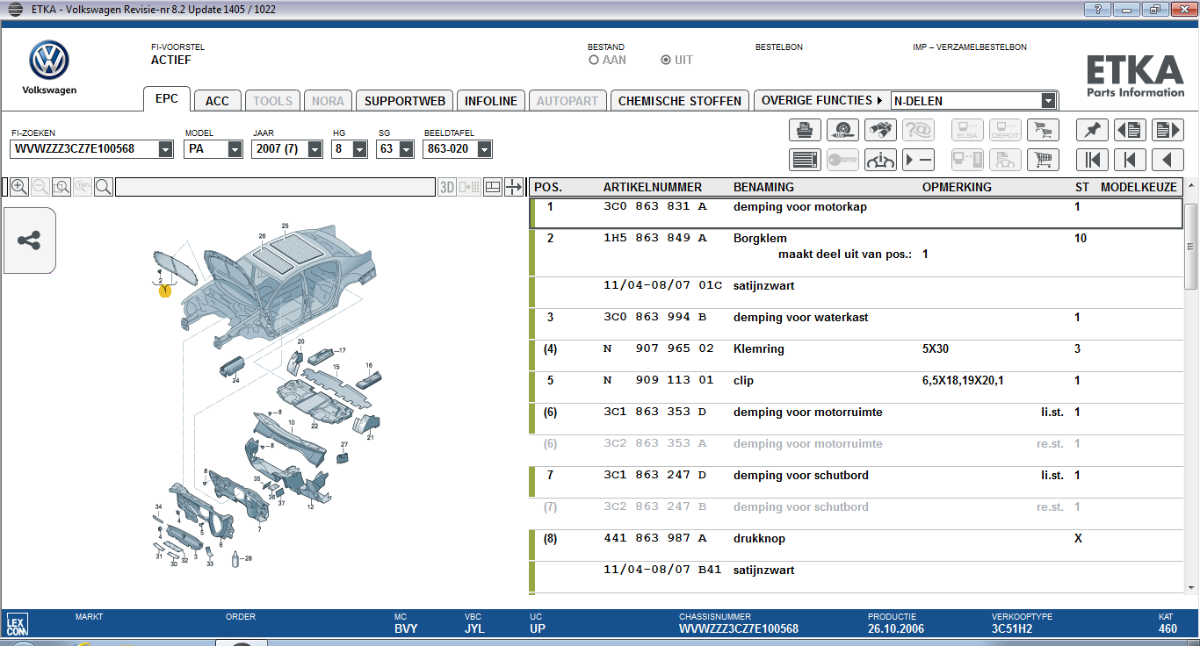1200x646 pixels.
Task: Click the vehicle info icon with letter i
Action: [880, 160]
